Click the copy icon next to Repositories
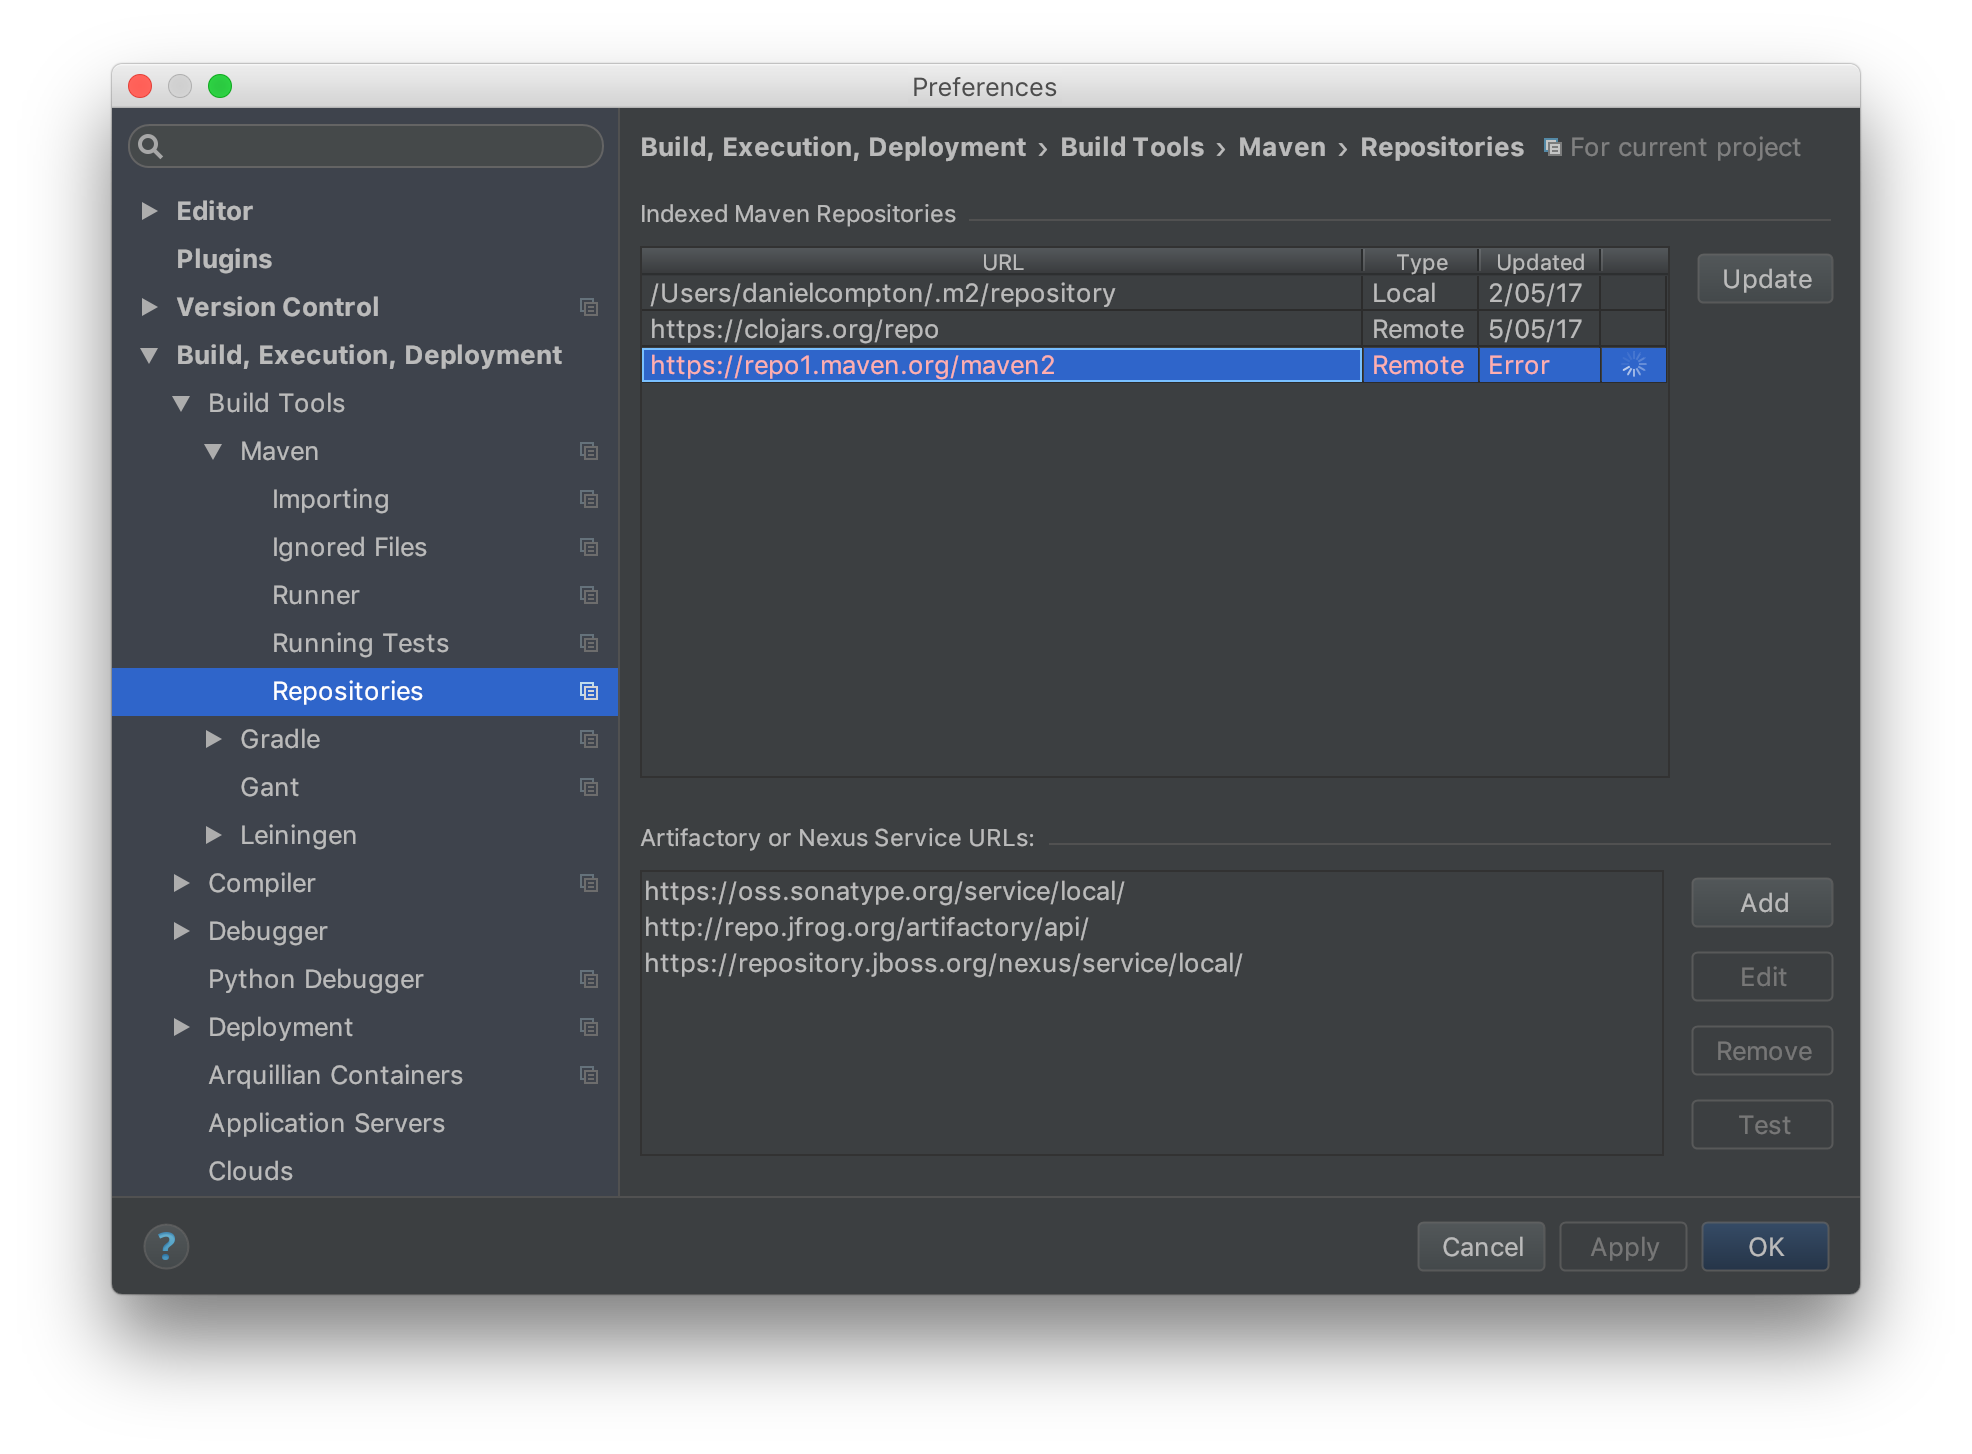 589,690
